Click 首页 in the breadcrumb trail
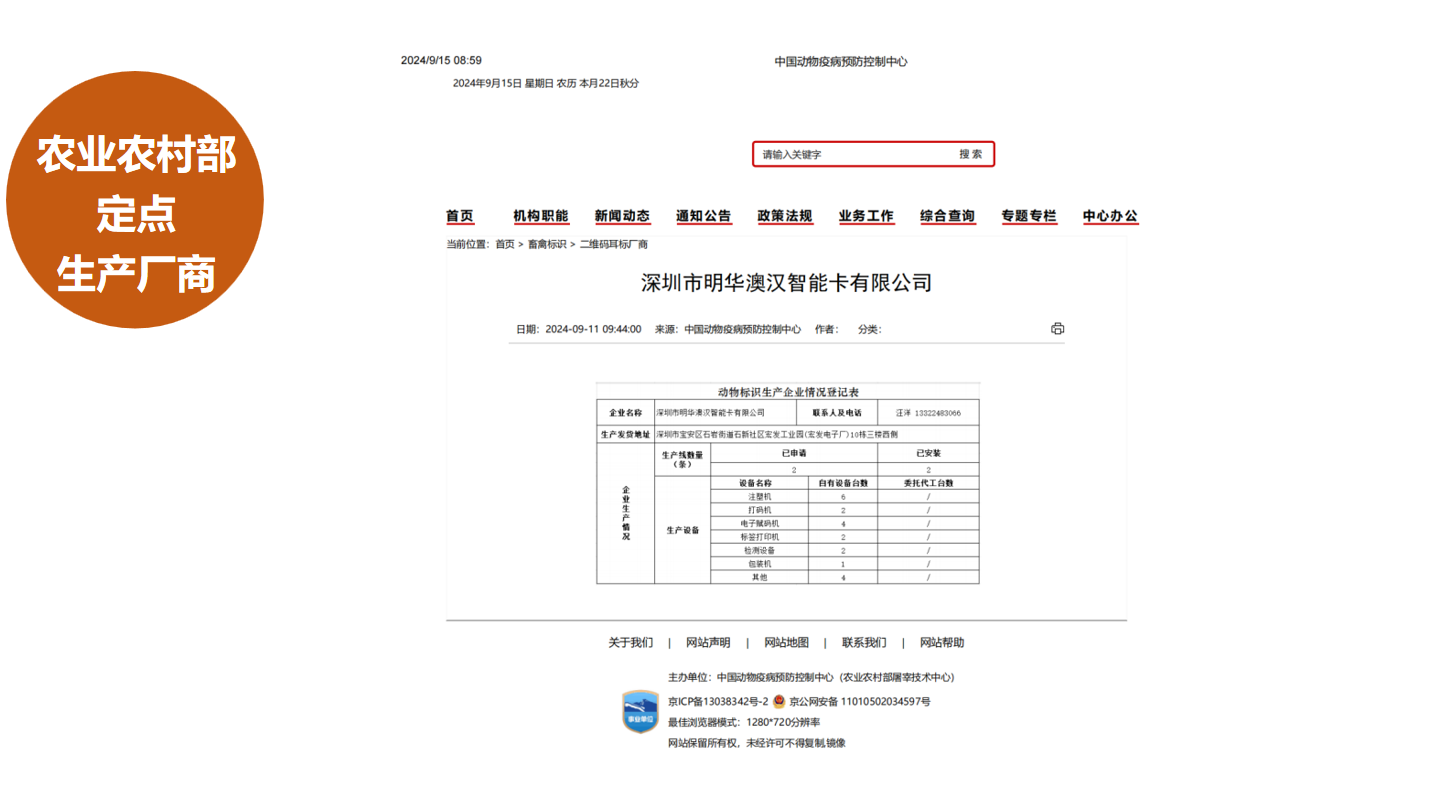This screenshot has height=790, width=1444. click(x=505, y=244)
